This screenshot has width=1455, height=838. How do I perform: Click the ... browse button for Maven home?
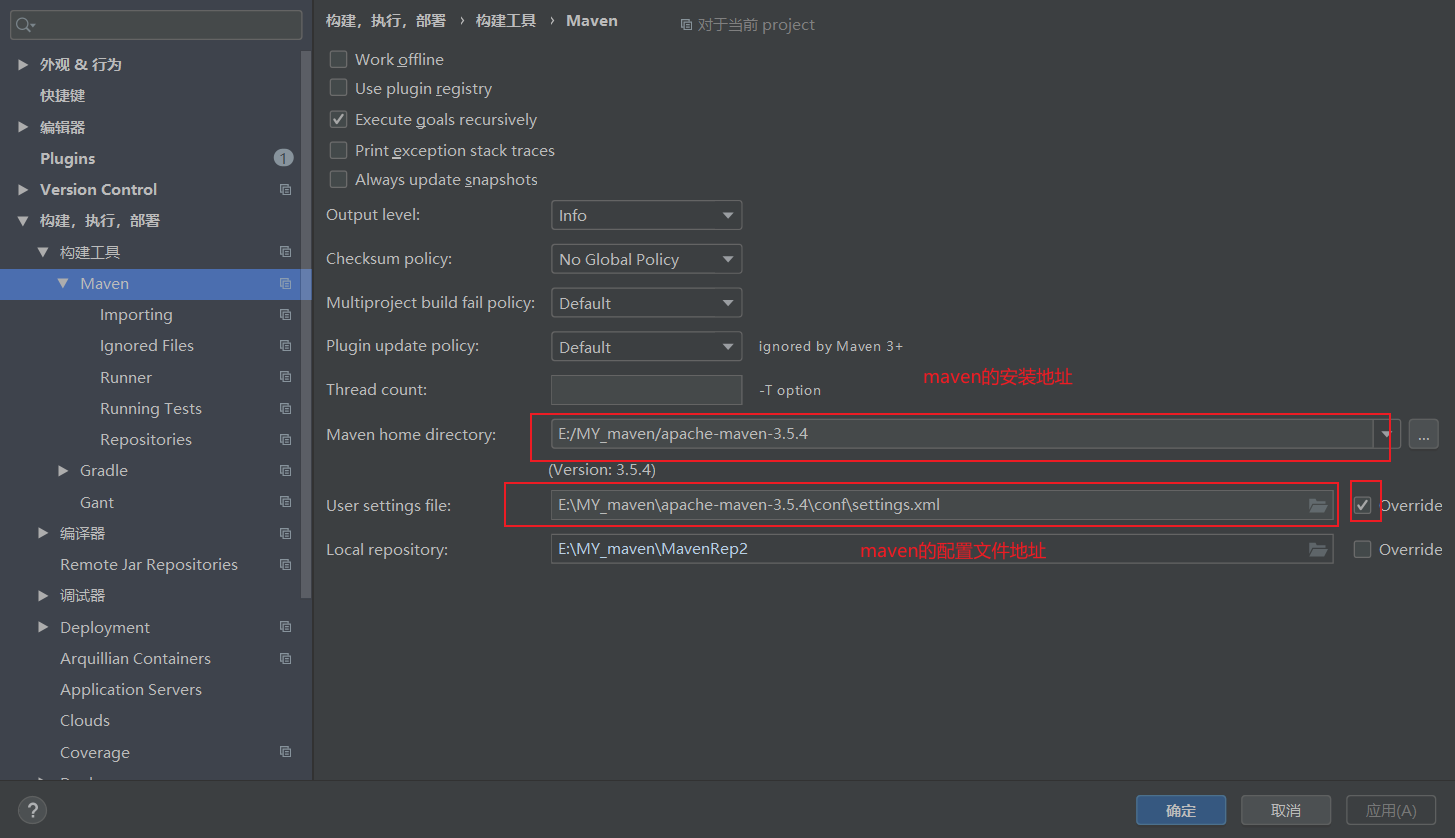1424,435
